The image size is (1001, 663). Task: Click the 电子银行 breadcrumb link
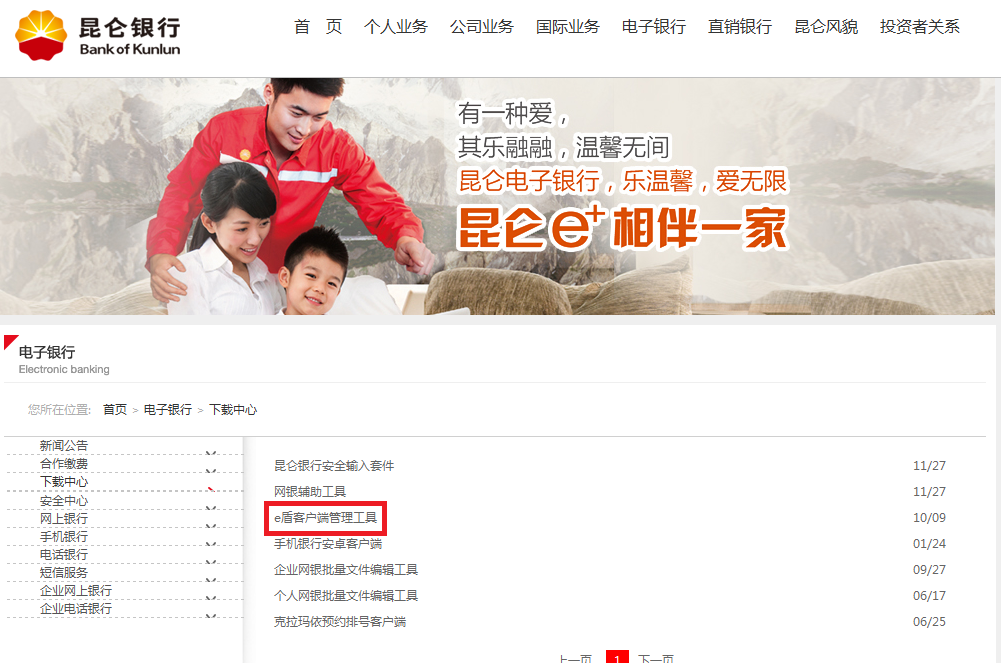point(167,410)
